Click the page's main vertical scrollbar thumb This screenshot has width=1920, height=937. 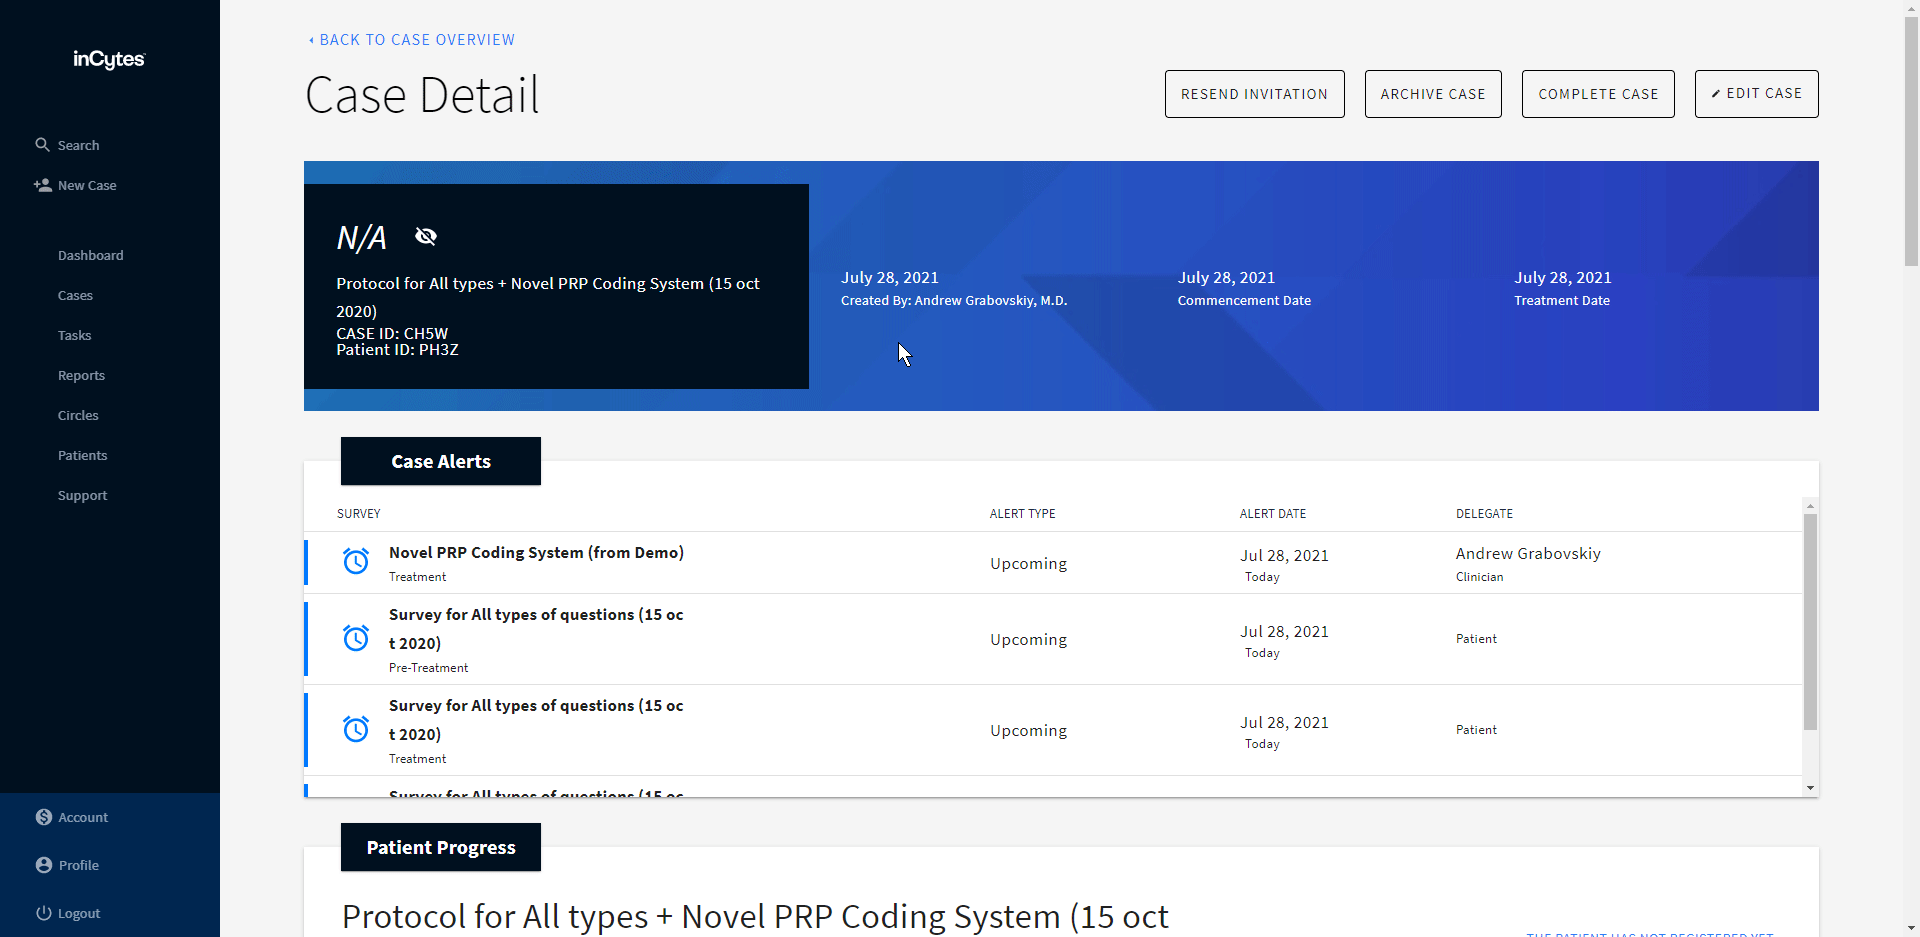(1911, 140)
